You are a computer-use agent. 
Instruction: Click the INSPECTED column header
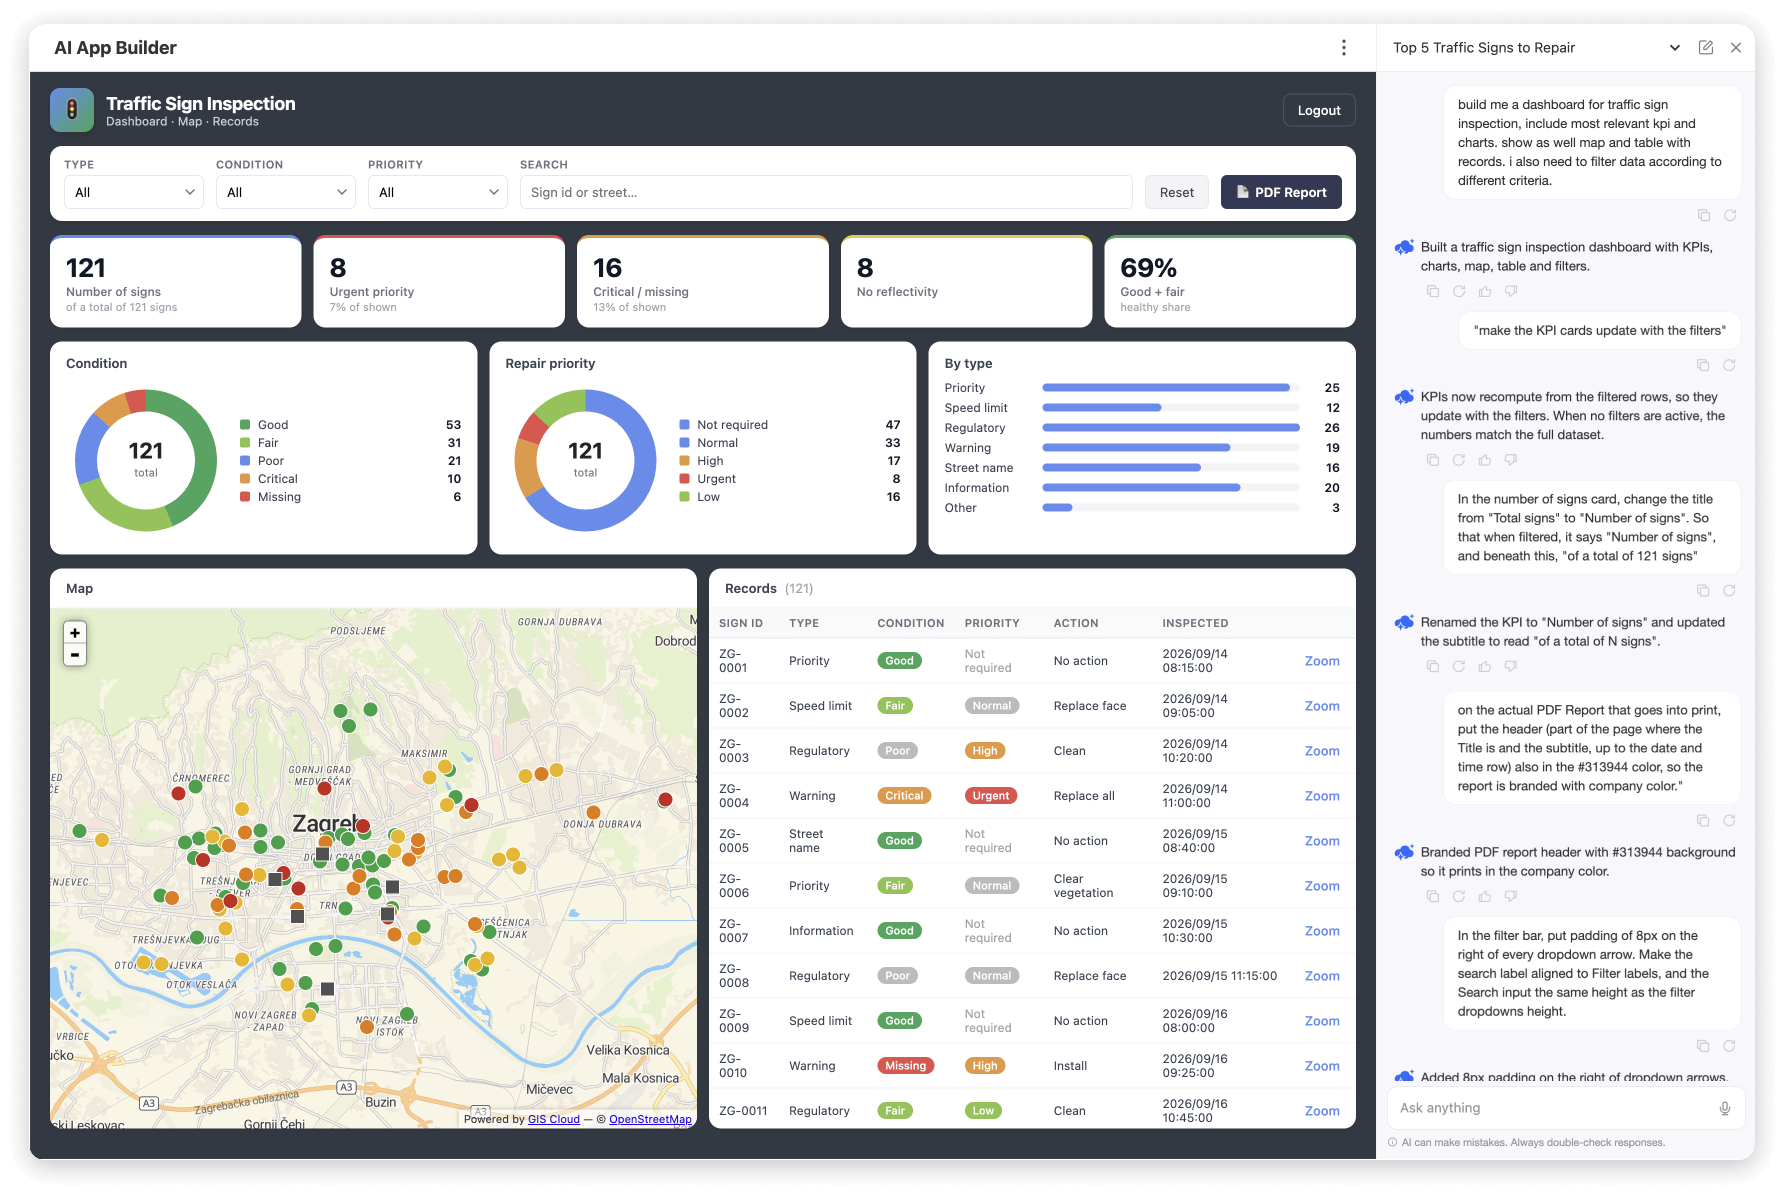(1195, 623)
